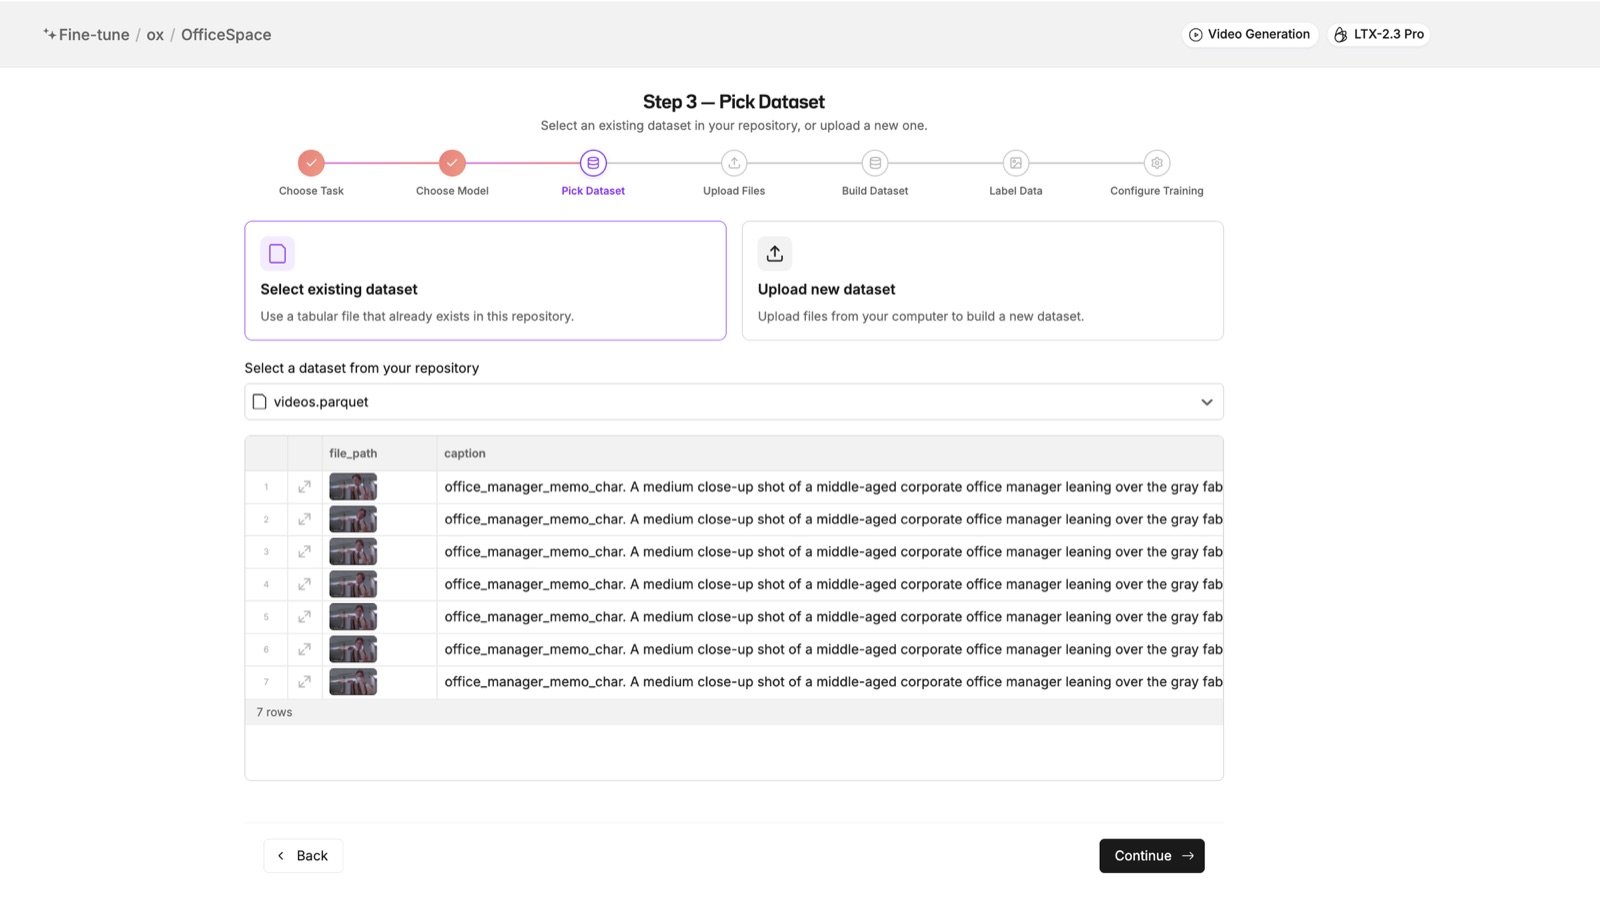Expand row 1 with the expand icon
Image resolution: width=1600 pixels, height=897 pixels.
(x=304, y=487)
